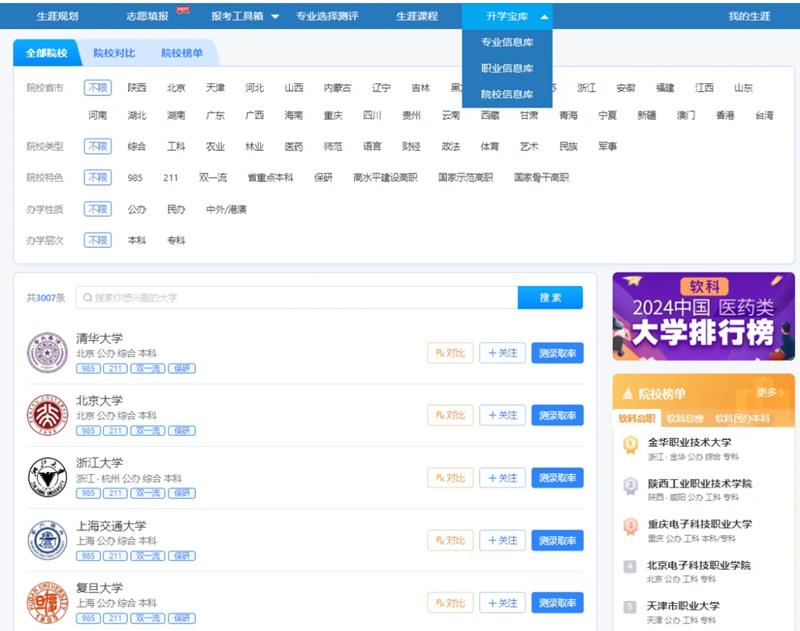The width and height of the screenshot is (800, 631).
Task: Click the blue 搜索 button
Action: (550, 298)
